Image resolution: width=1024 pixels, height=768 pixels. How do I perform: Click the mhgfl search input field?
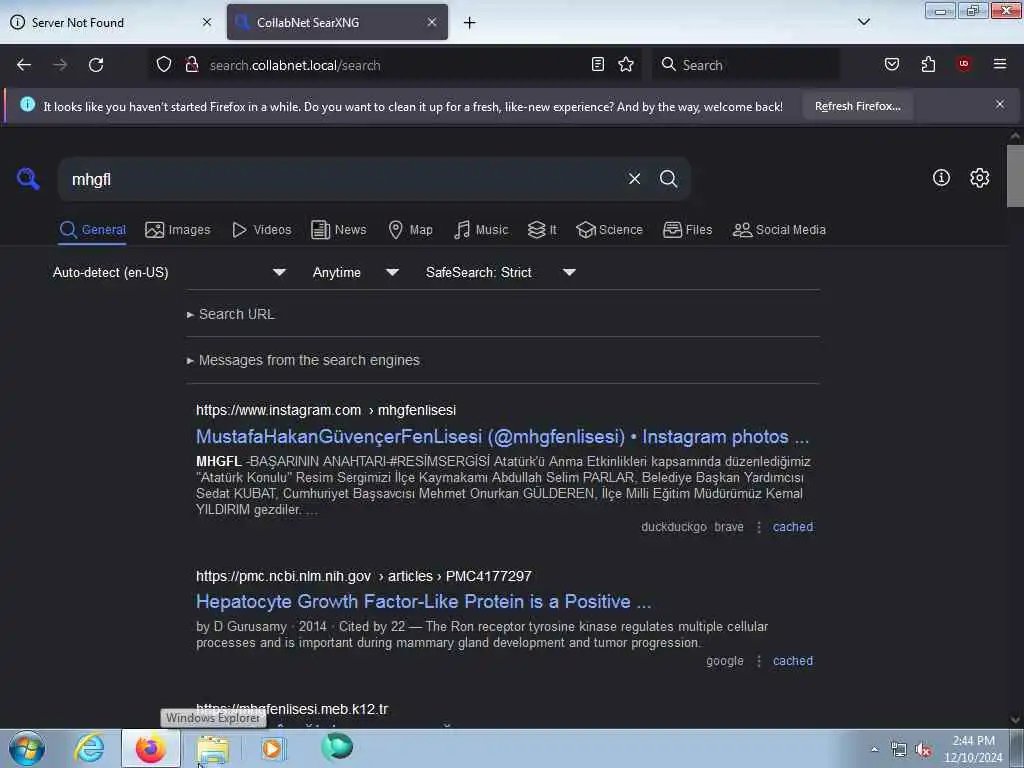340,179
